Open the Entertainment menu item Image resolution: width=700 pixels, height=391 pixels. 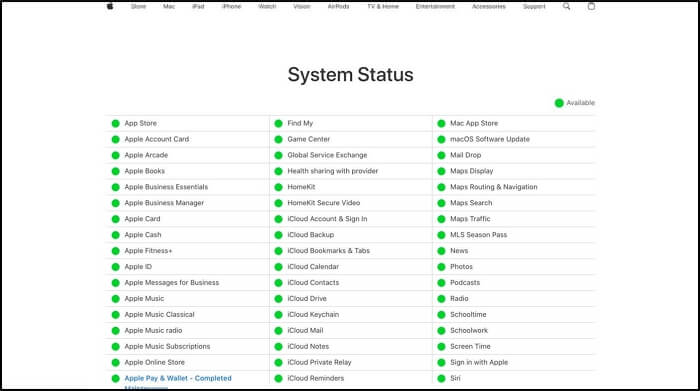click(x=435, y=6)
